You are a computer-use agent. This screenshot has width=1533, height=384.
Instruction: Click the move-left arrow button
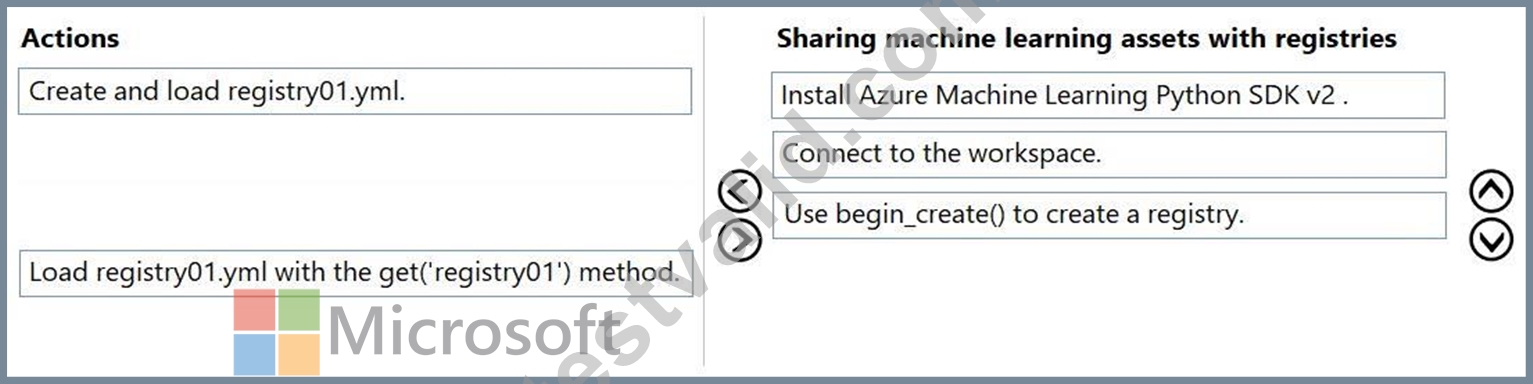740,193
